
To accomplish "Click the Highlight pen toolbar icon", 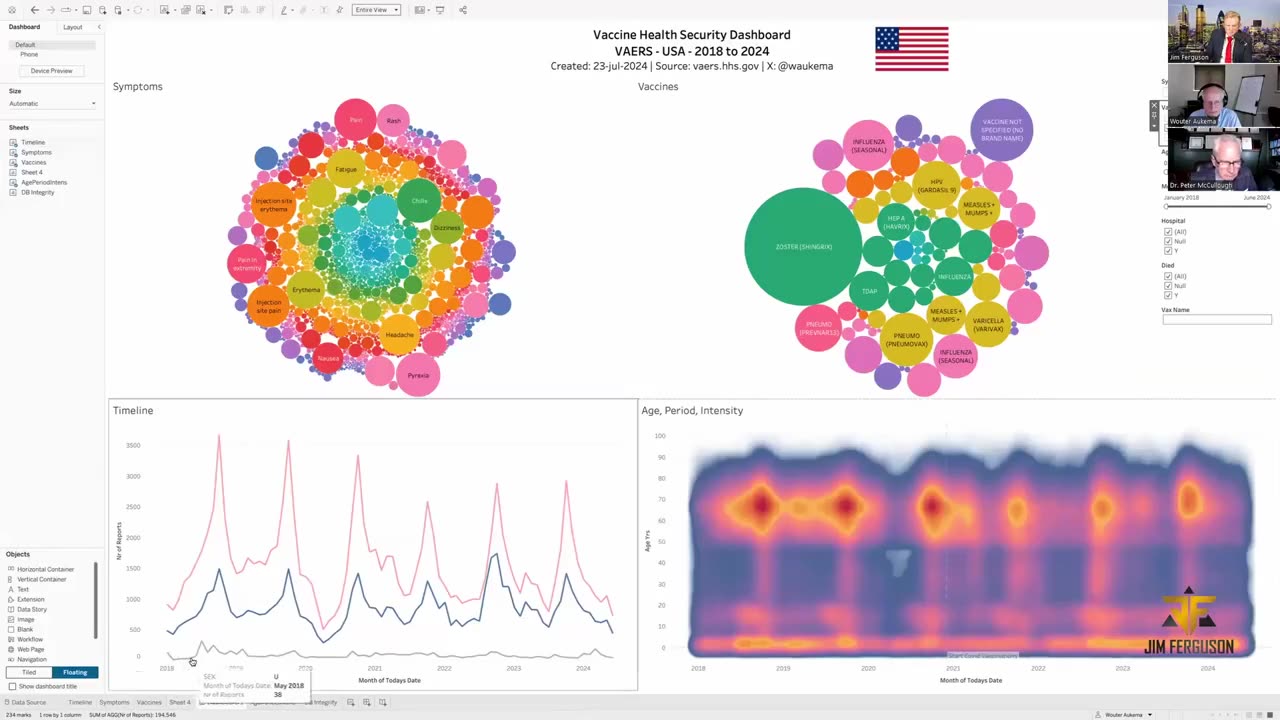I will pos(284,10).
